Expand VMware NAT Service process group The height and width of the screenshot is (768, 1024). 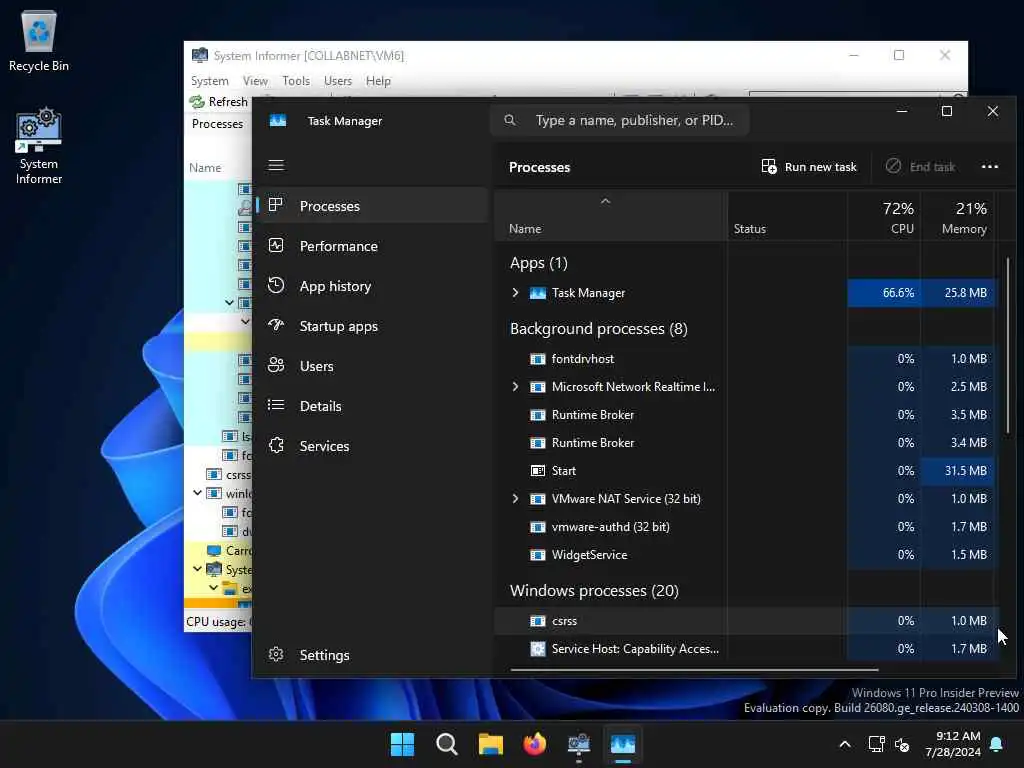pos(515,499)
